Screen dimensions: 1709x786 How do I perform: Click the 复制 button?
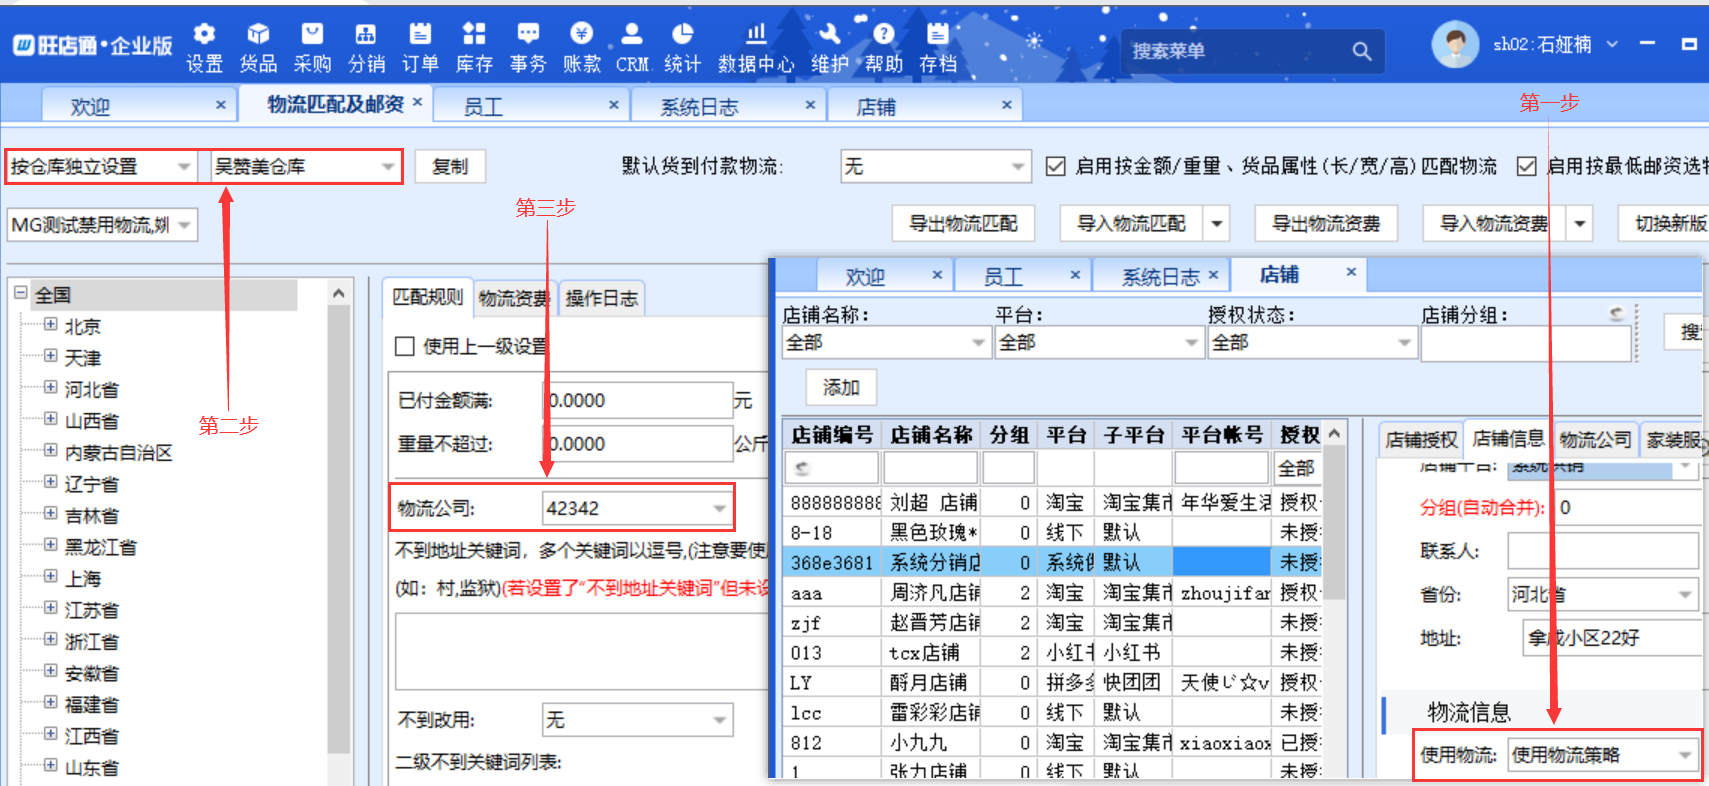[x=450, y=166]
